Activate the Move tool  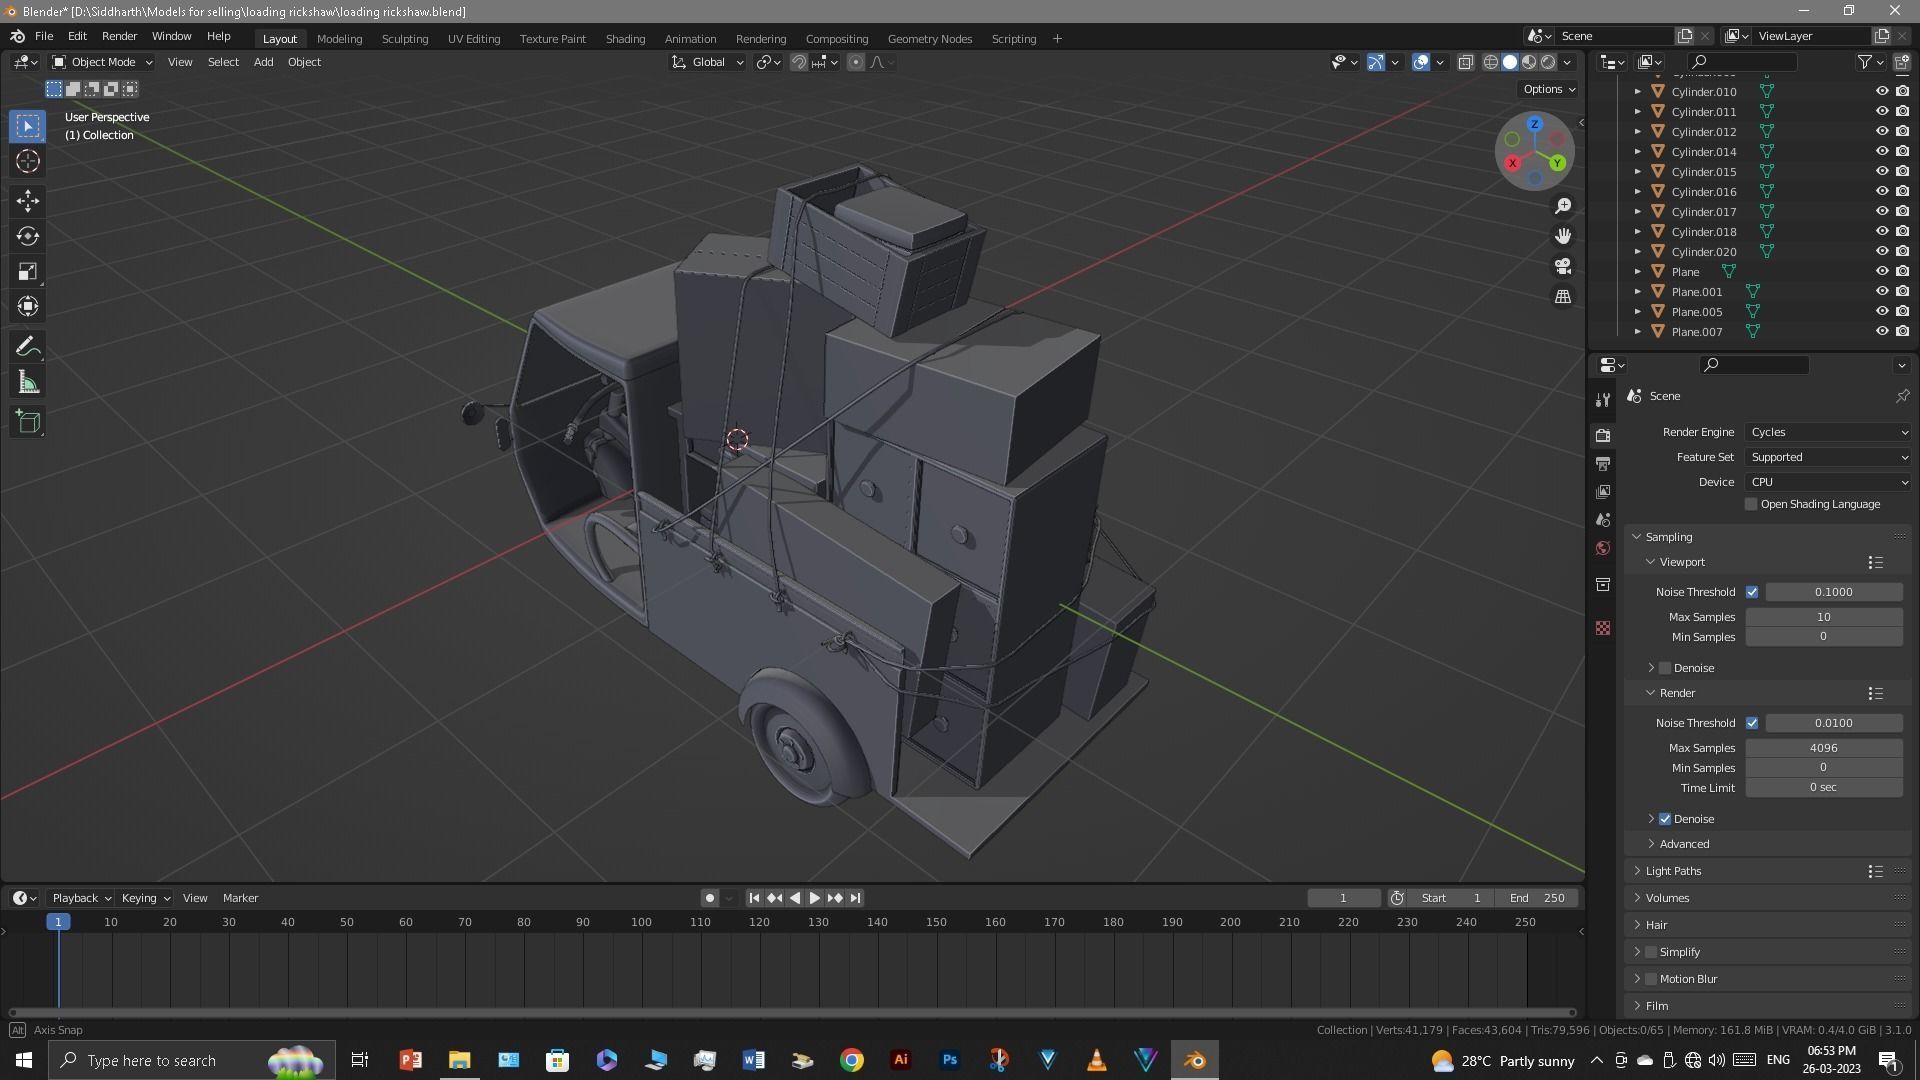coord(28,201)
